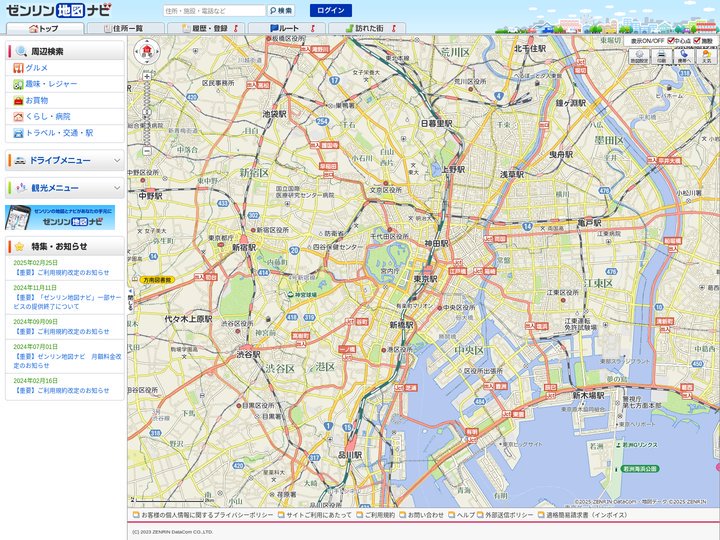Focus the address/facility search input field
The image size is (720, 540).
click(214, 11)
